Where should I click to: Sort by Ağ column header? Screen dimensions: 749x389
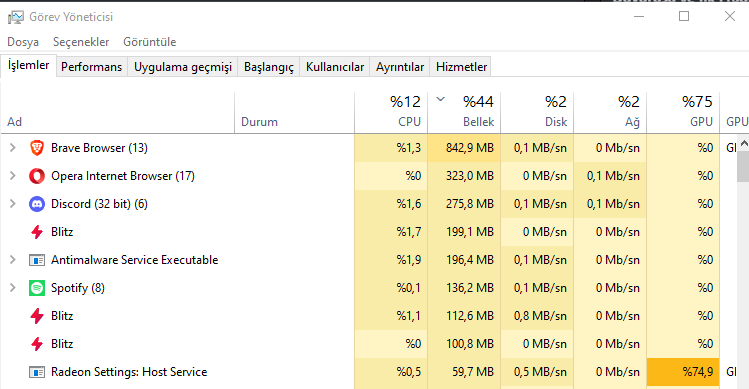tap(610, 113)
